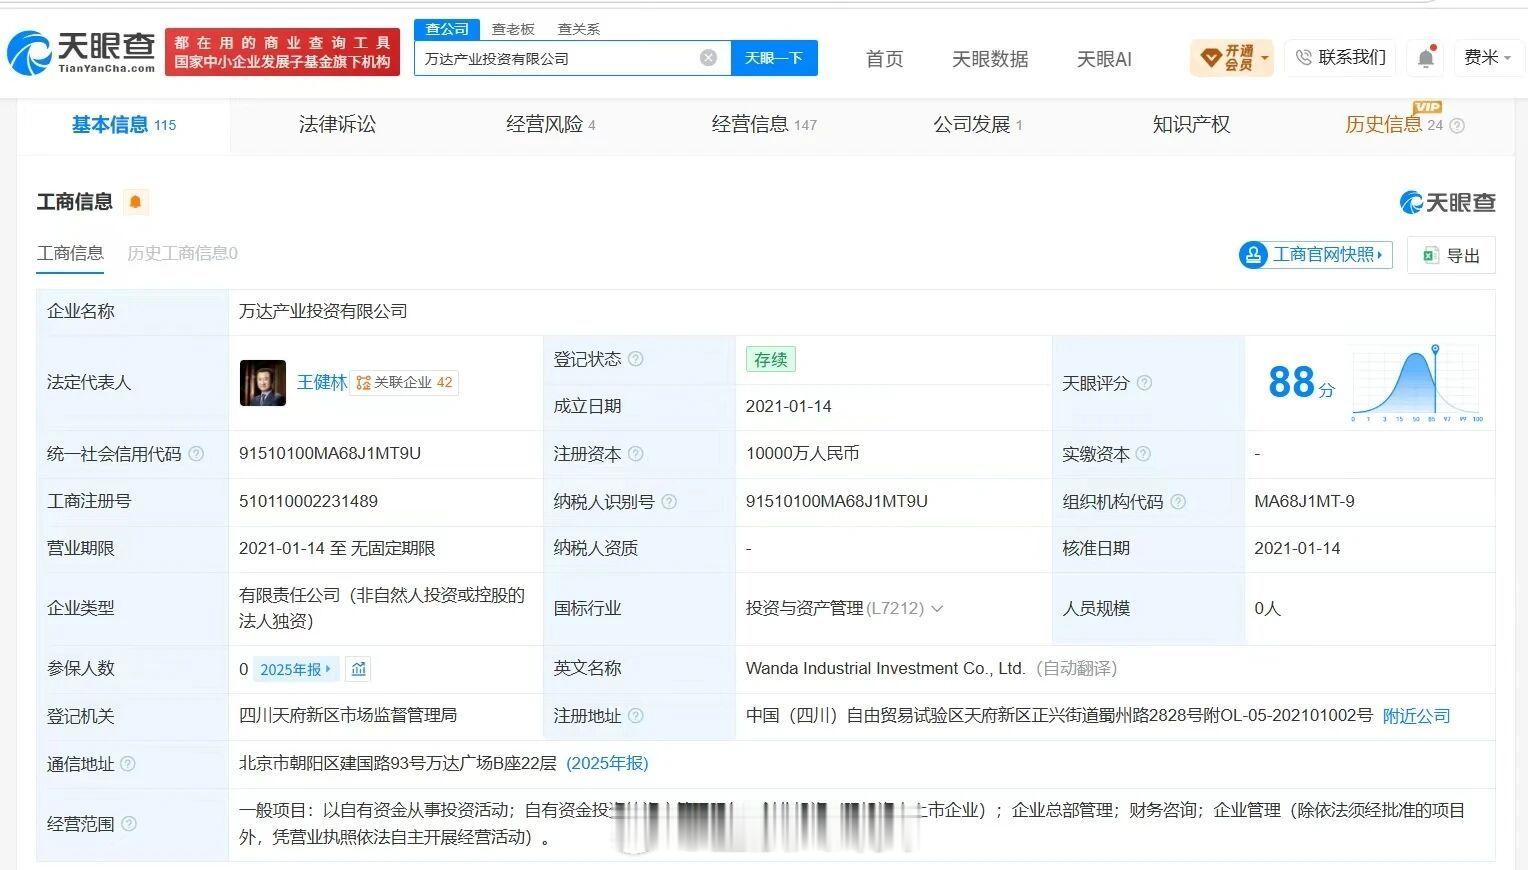
Task: Expand the 投资与资产管理 (L7212) industry chevron
Action: pos(937,608)
